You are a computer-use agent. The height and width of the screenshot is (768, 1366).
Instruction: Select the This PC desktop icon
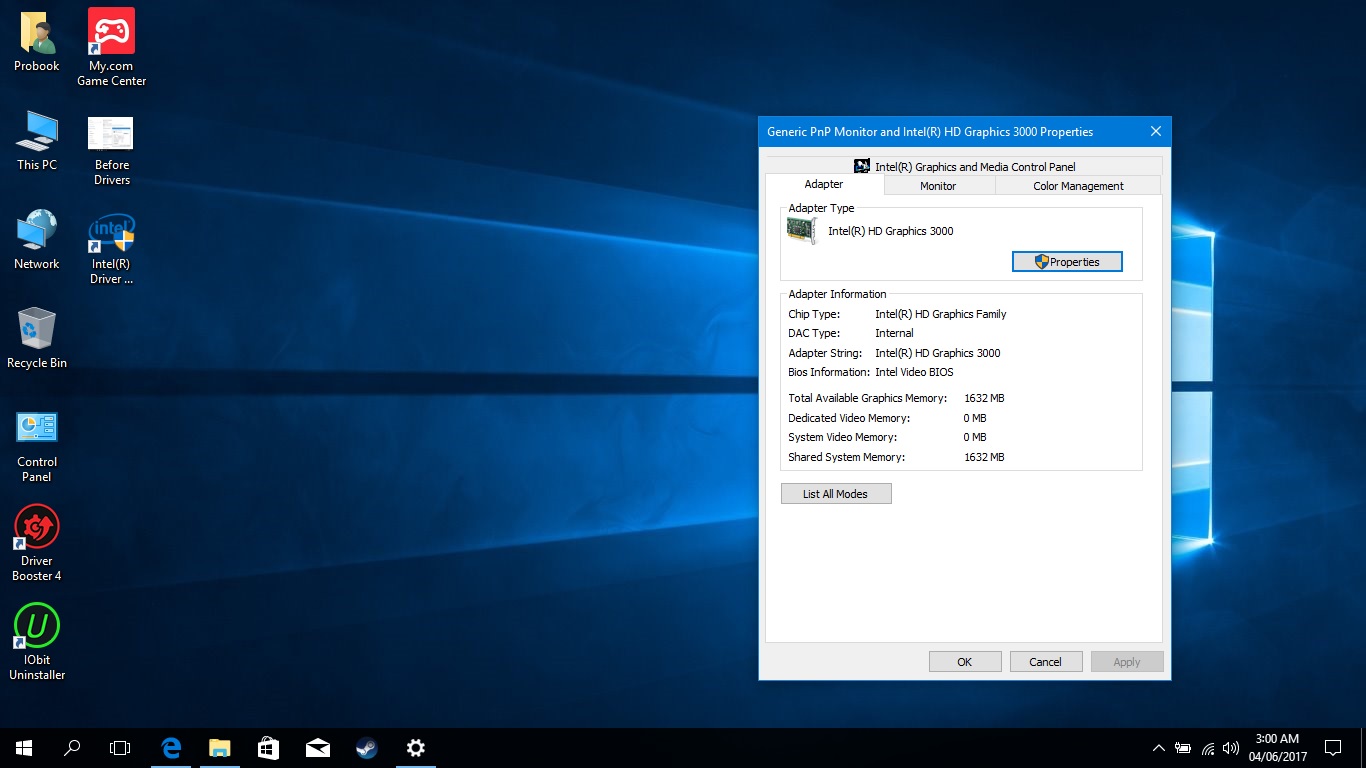coord(37,140)
